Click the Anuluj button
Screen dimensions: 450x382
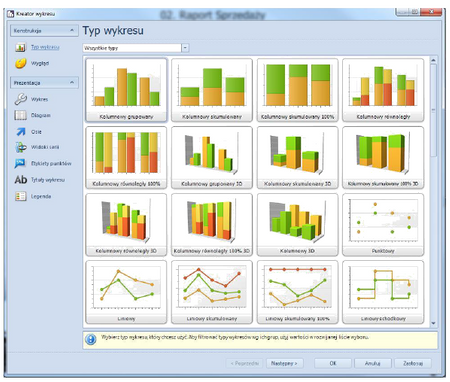tap(372, 363)
